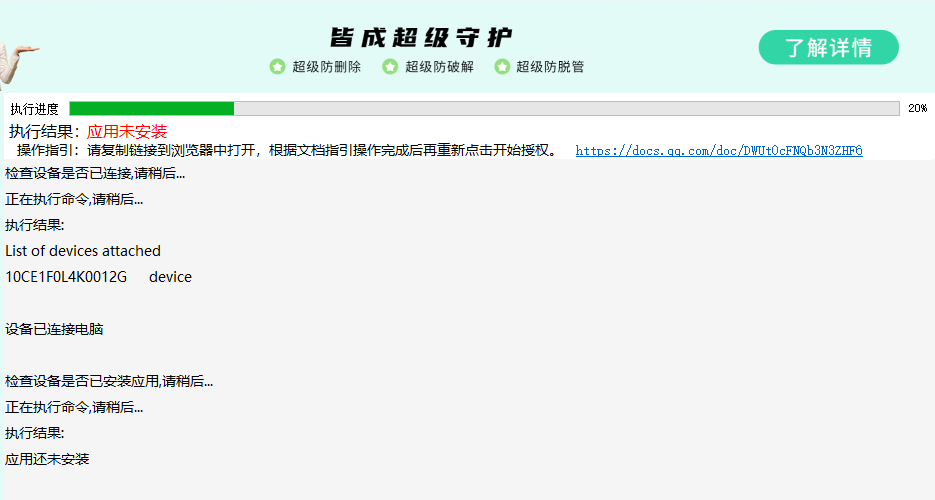Click the 超级防破解 label
This screenshot has width=935, height=500.
click(439, 67)
